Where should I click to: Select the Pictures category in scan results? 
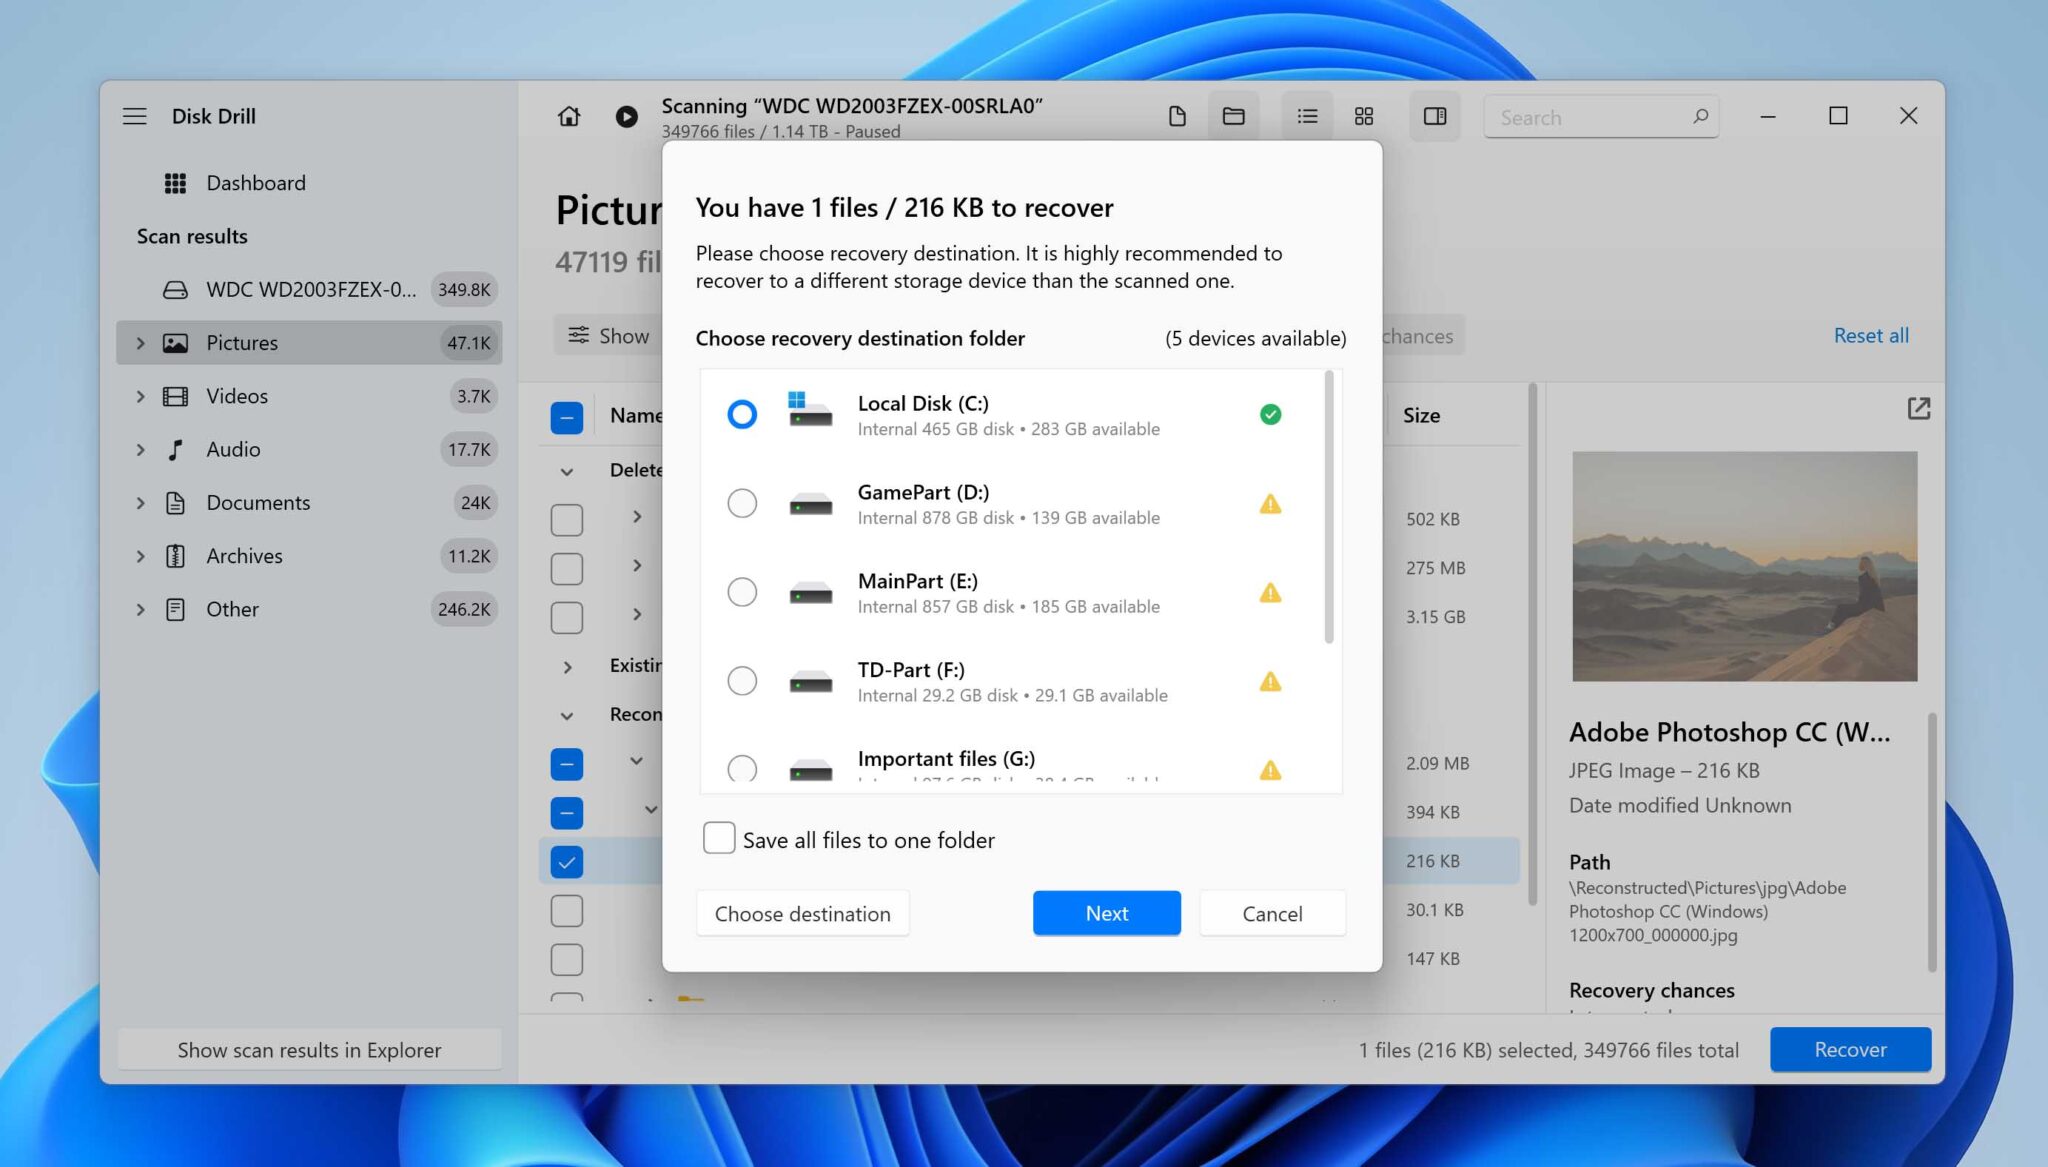(242, 342)
